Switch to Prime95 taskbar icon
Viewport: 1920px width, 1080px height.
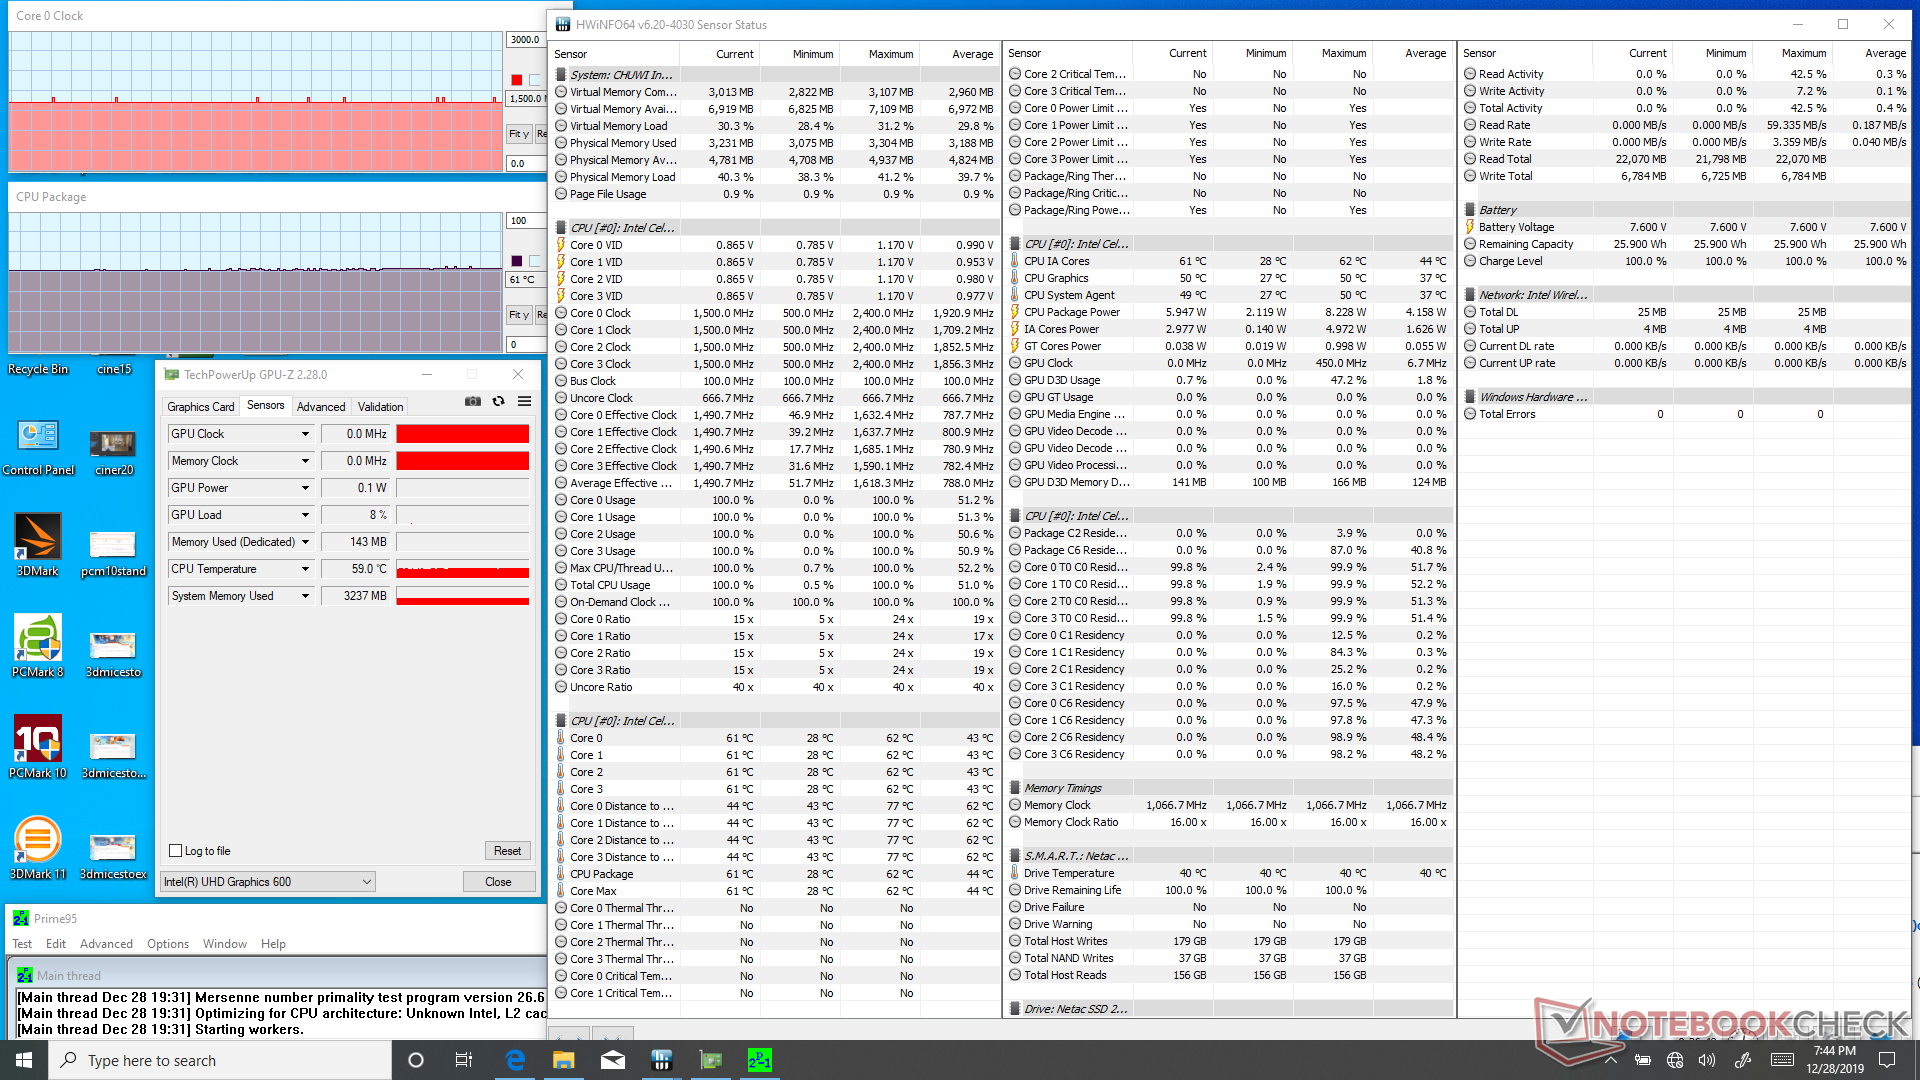pos(760,1060)
